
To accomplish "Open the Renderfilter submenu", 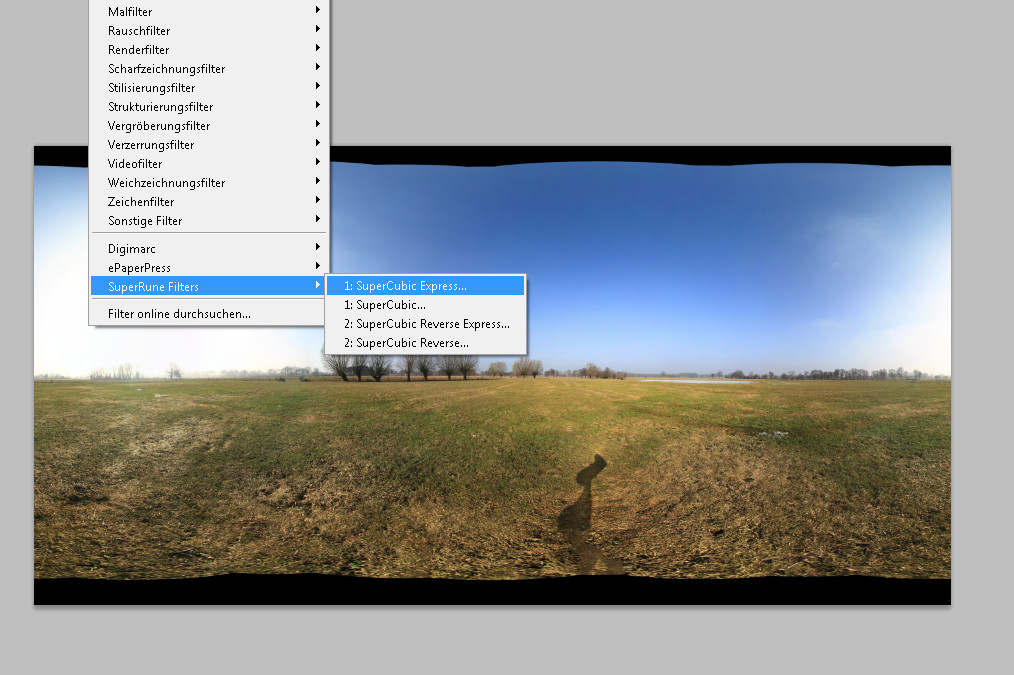I will 138,50.
